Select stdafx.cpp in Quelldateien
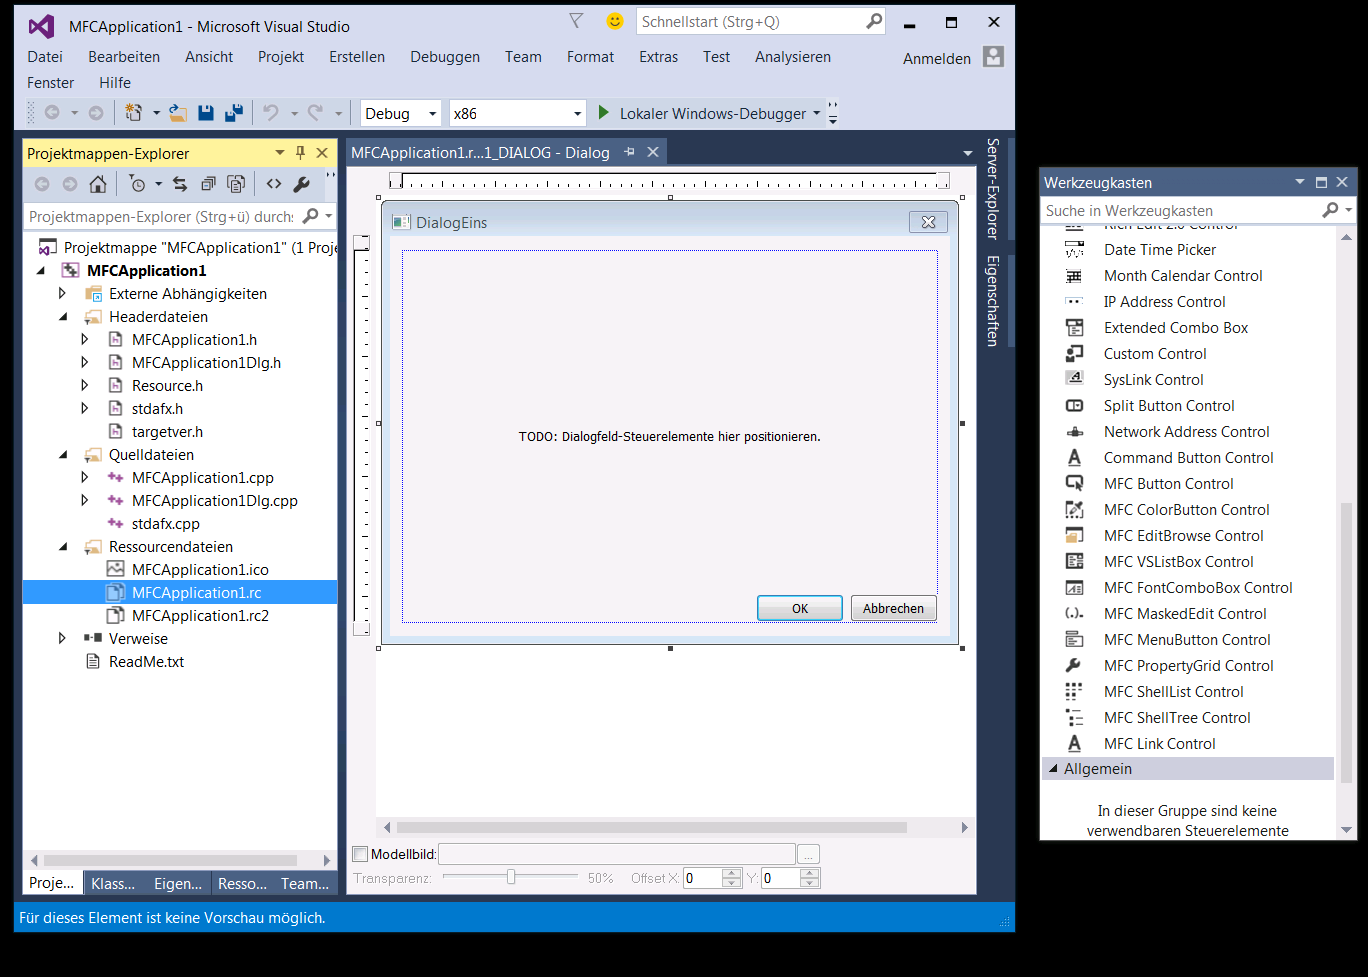 tap(165, 524)
